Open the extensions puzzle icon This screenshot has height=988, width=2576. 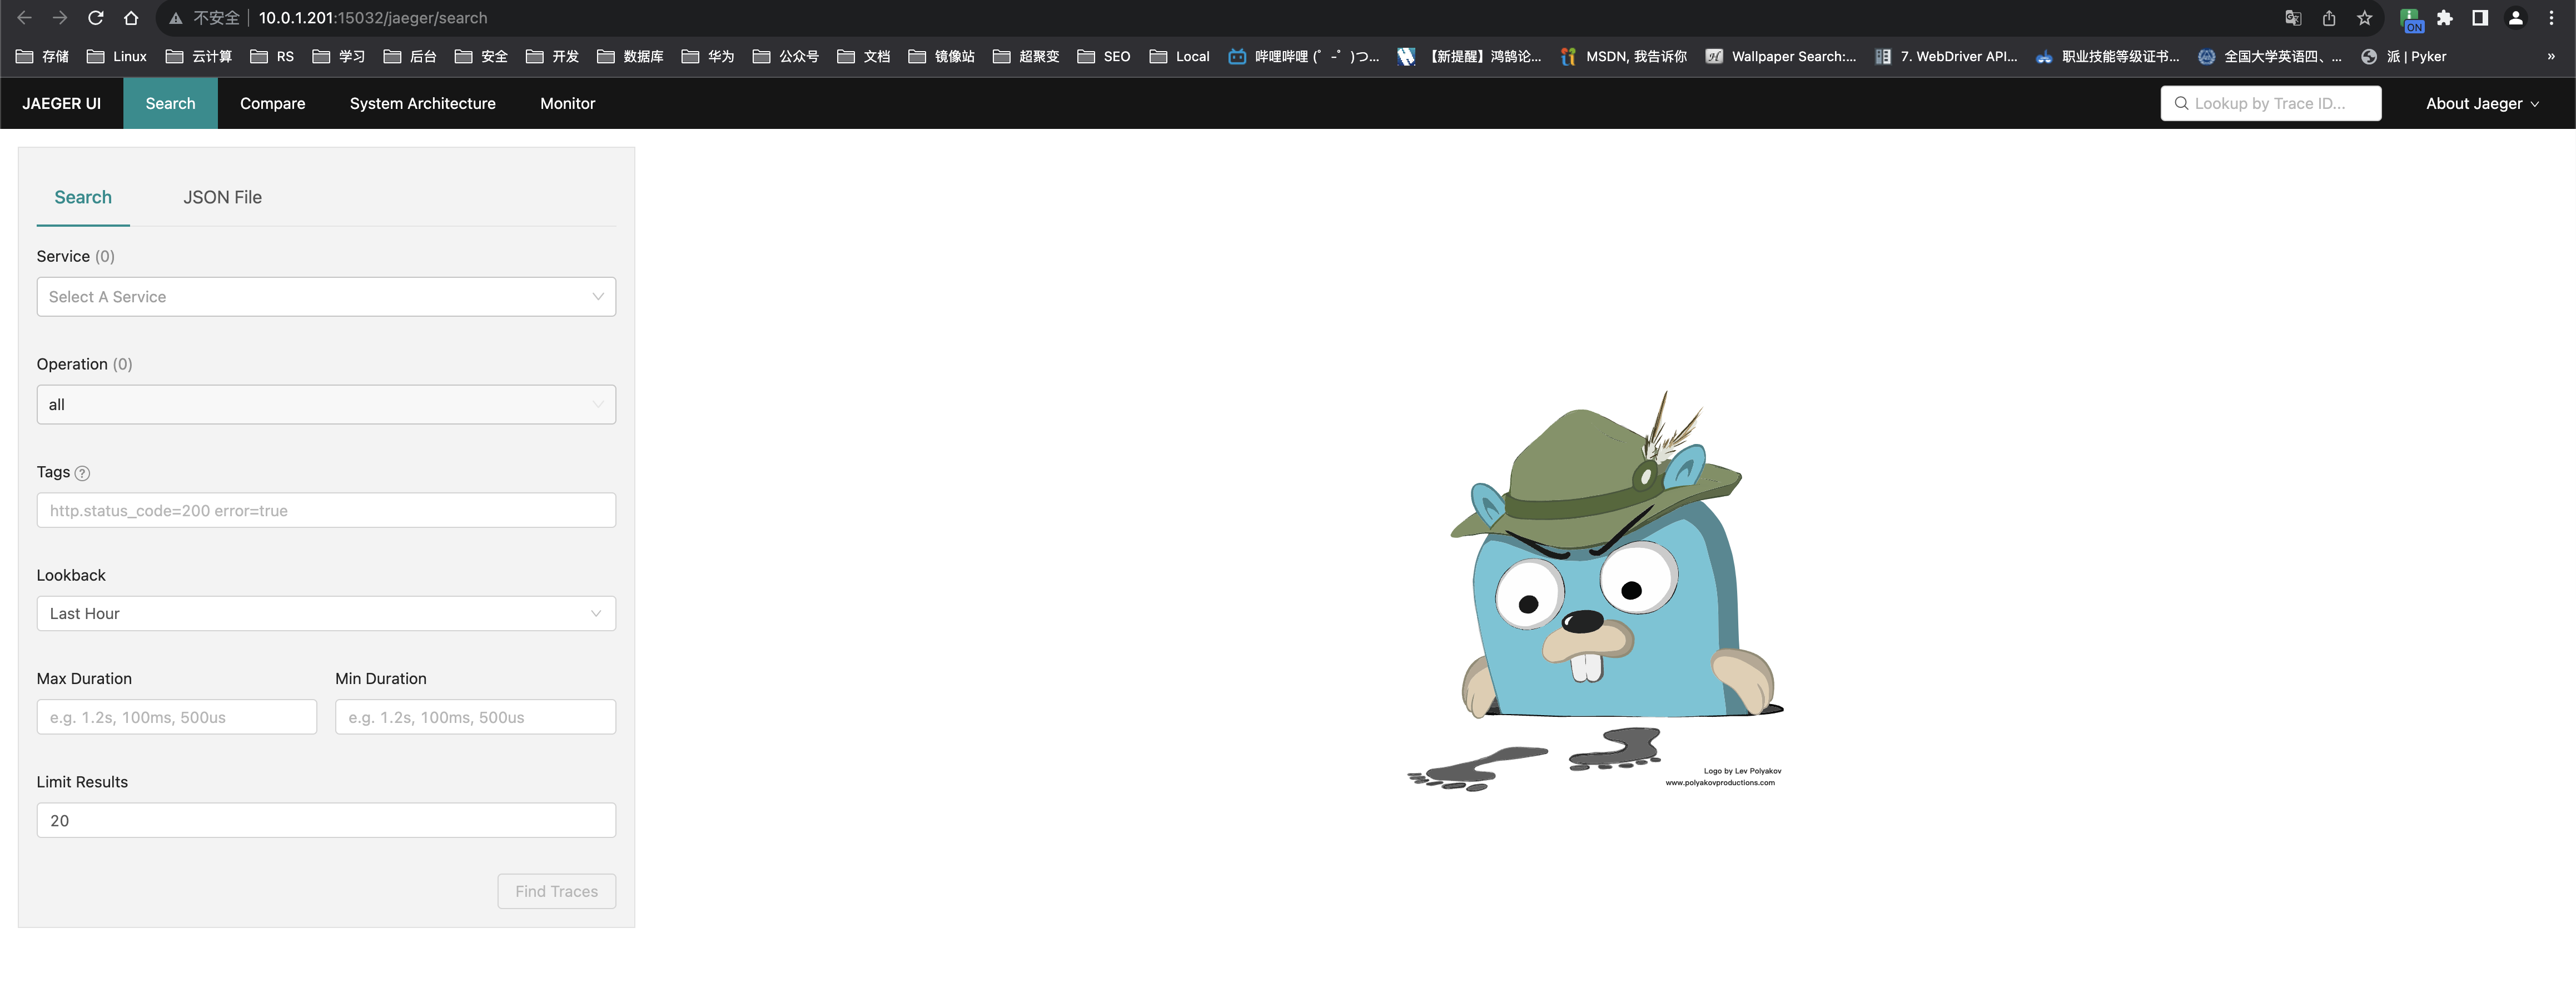tap(2445, 18)
